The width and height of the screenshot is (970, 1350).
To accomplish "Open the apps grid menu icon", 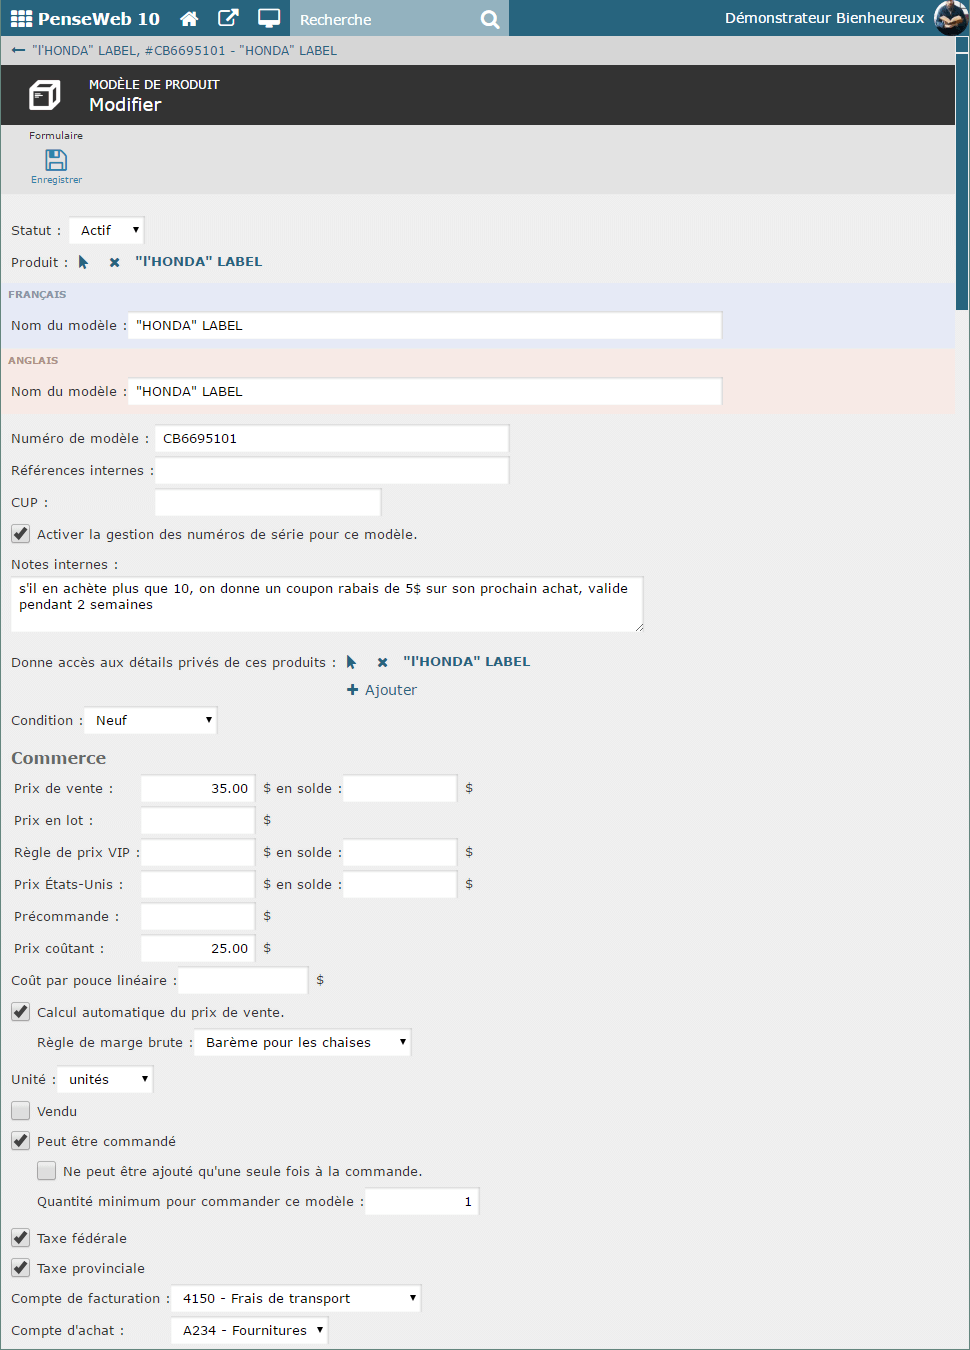I will click(x=21, y=19).
